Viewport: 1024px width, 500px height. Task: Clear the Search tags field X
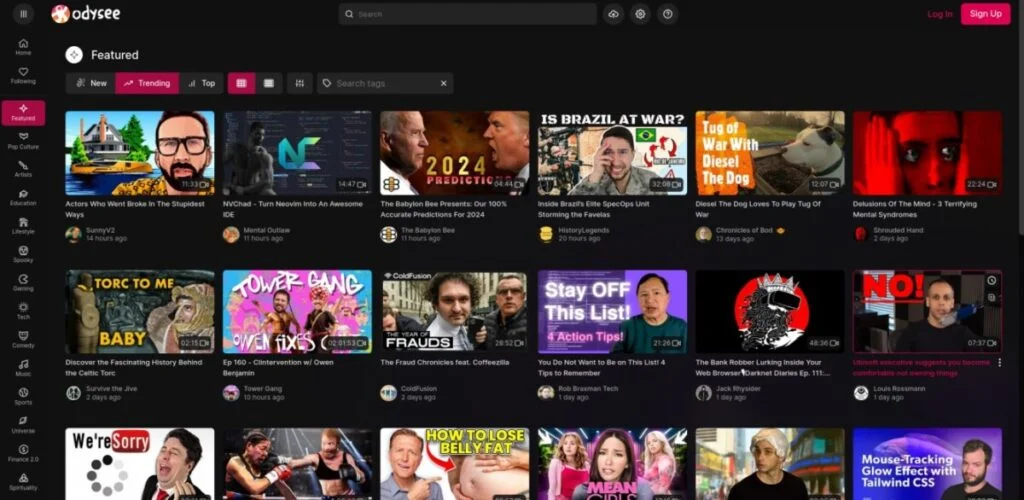pos(443,83)
